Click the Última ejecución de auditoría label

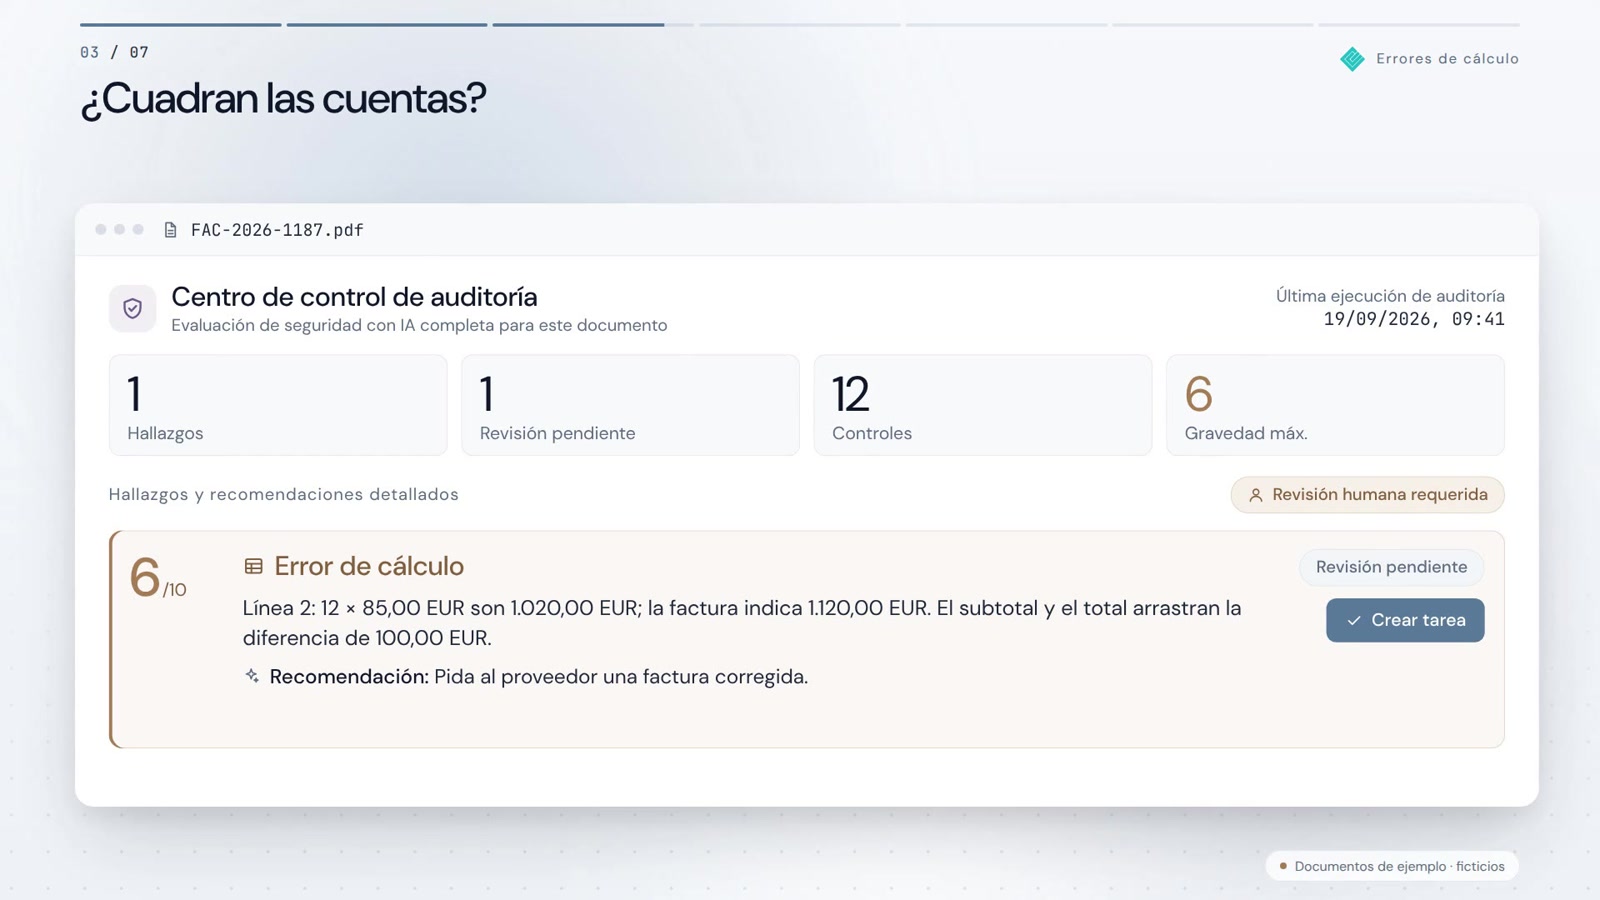(1390, 296)
